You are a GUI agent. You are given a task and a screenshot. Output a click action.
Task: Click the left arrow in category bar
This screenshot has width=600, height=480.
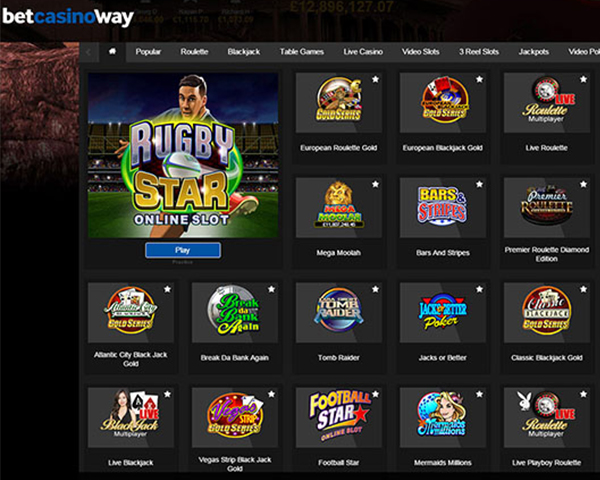point(89,52)
